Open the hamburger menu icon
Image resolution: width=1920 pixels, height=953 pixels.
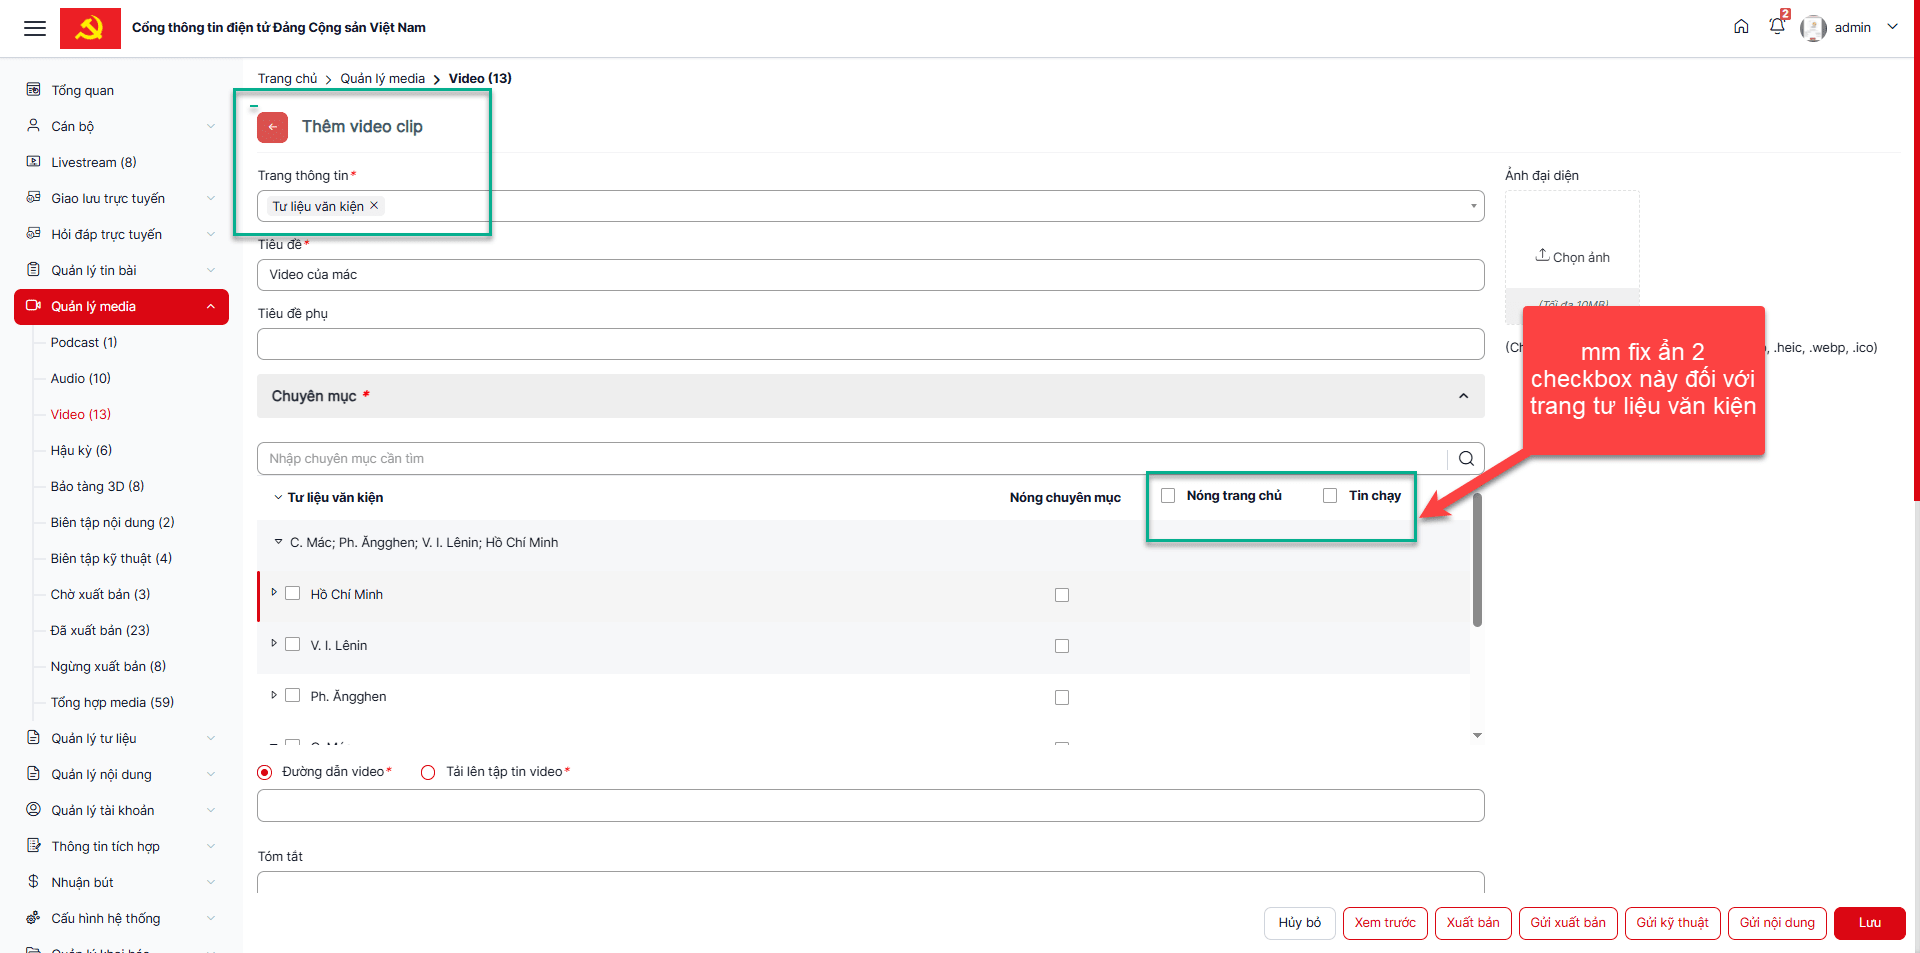point(35,28)
